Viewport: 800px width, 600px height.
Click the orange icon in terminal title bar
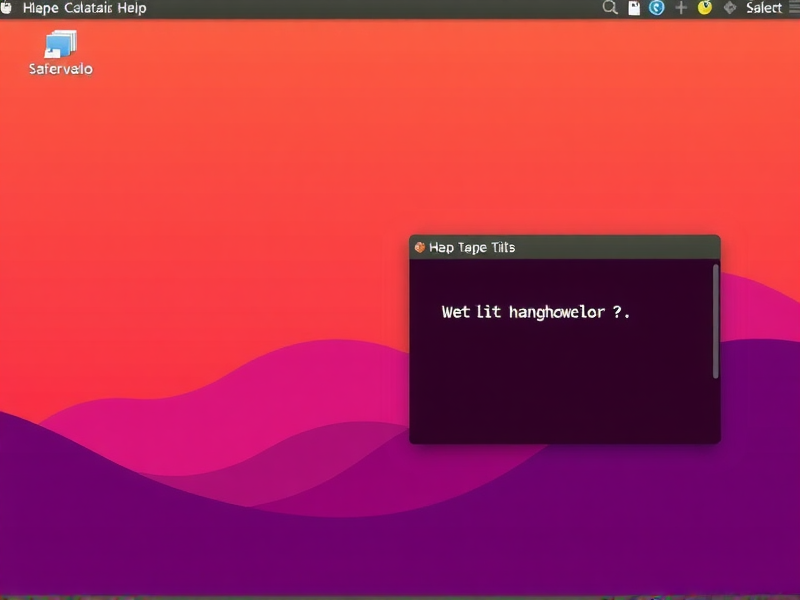point(419,247)
